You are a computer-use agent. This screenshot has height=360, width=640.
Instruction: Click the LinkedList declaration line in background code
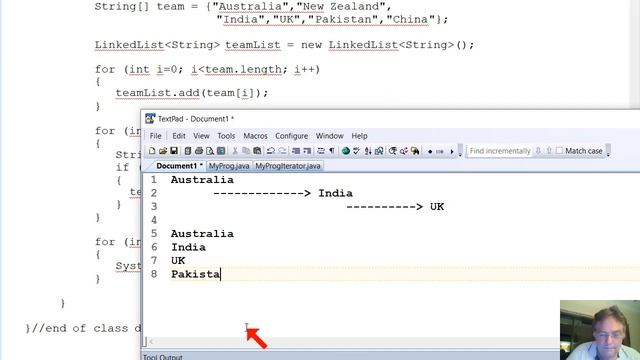pos(284,45)
